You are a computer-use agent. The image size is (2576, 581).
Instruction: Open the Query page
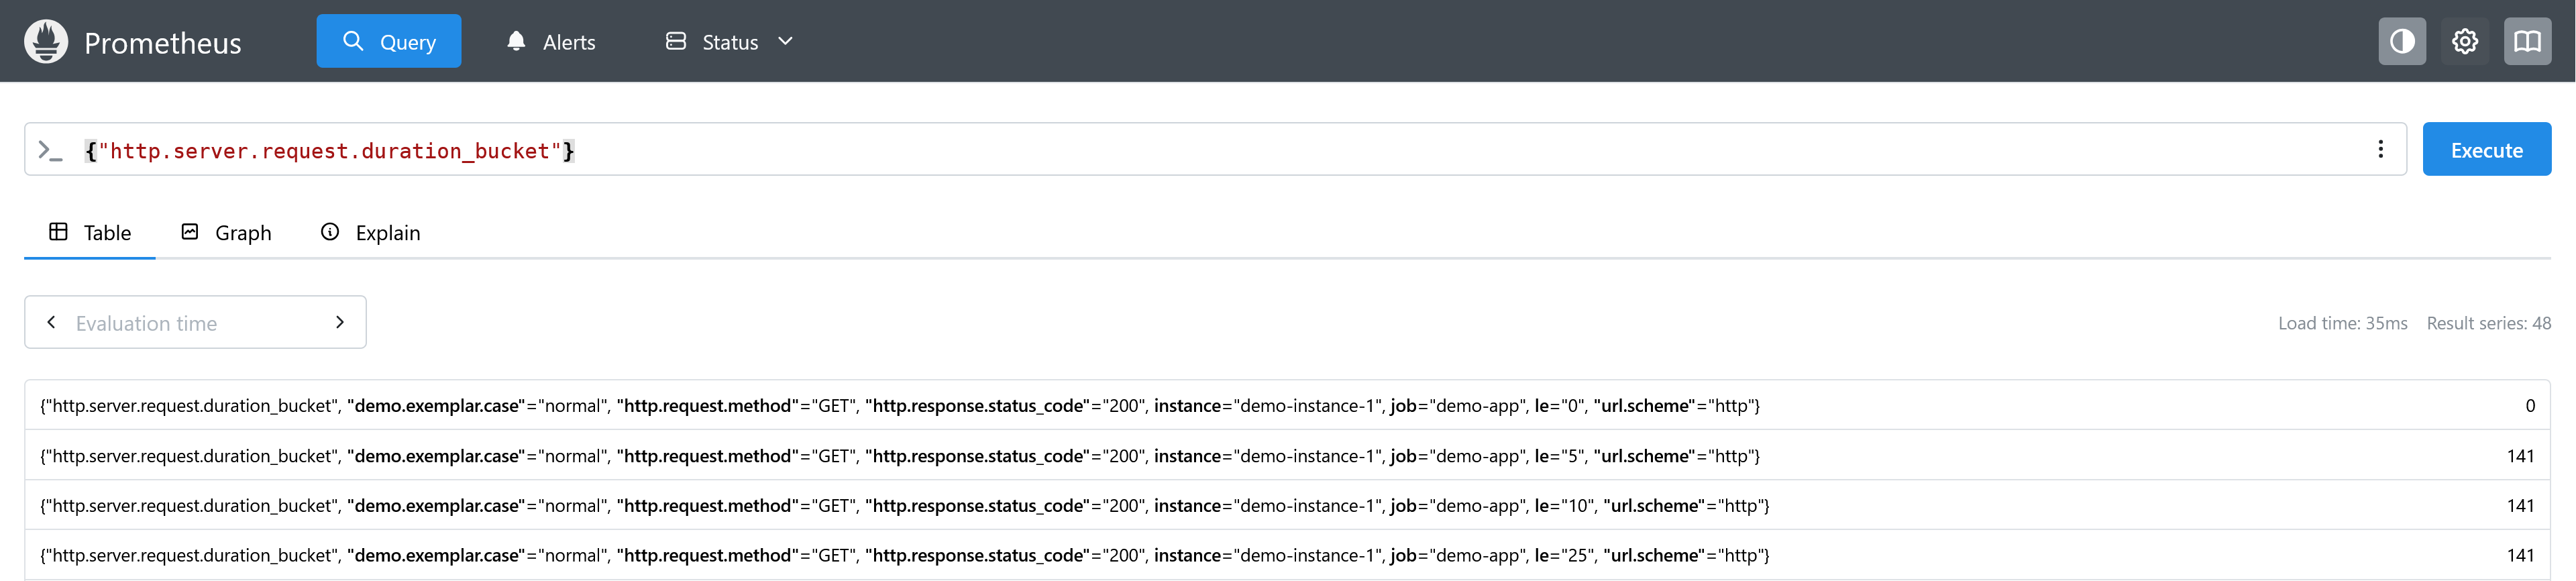[389, 41]
